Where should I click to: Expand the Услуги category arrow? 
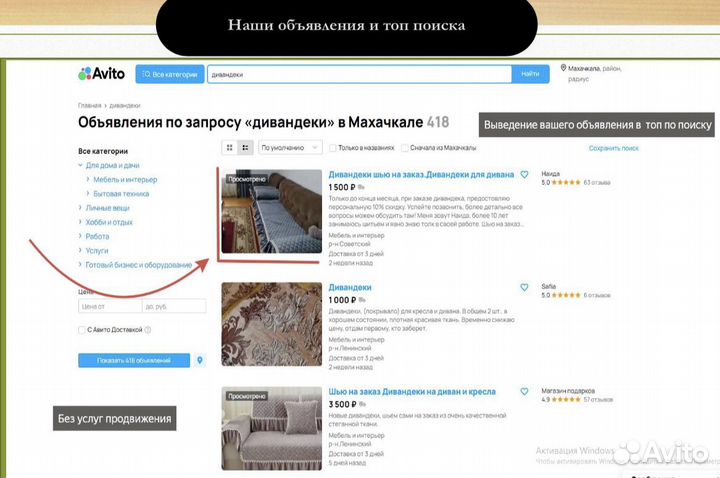pyautogui.click(x=80, y=250)
